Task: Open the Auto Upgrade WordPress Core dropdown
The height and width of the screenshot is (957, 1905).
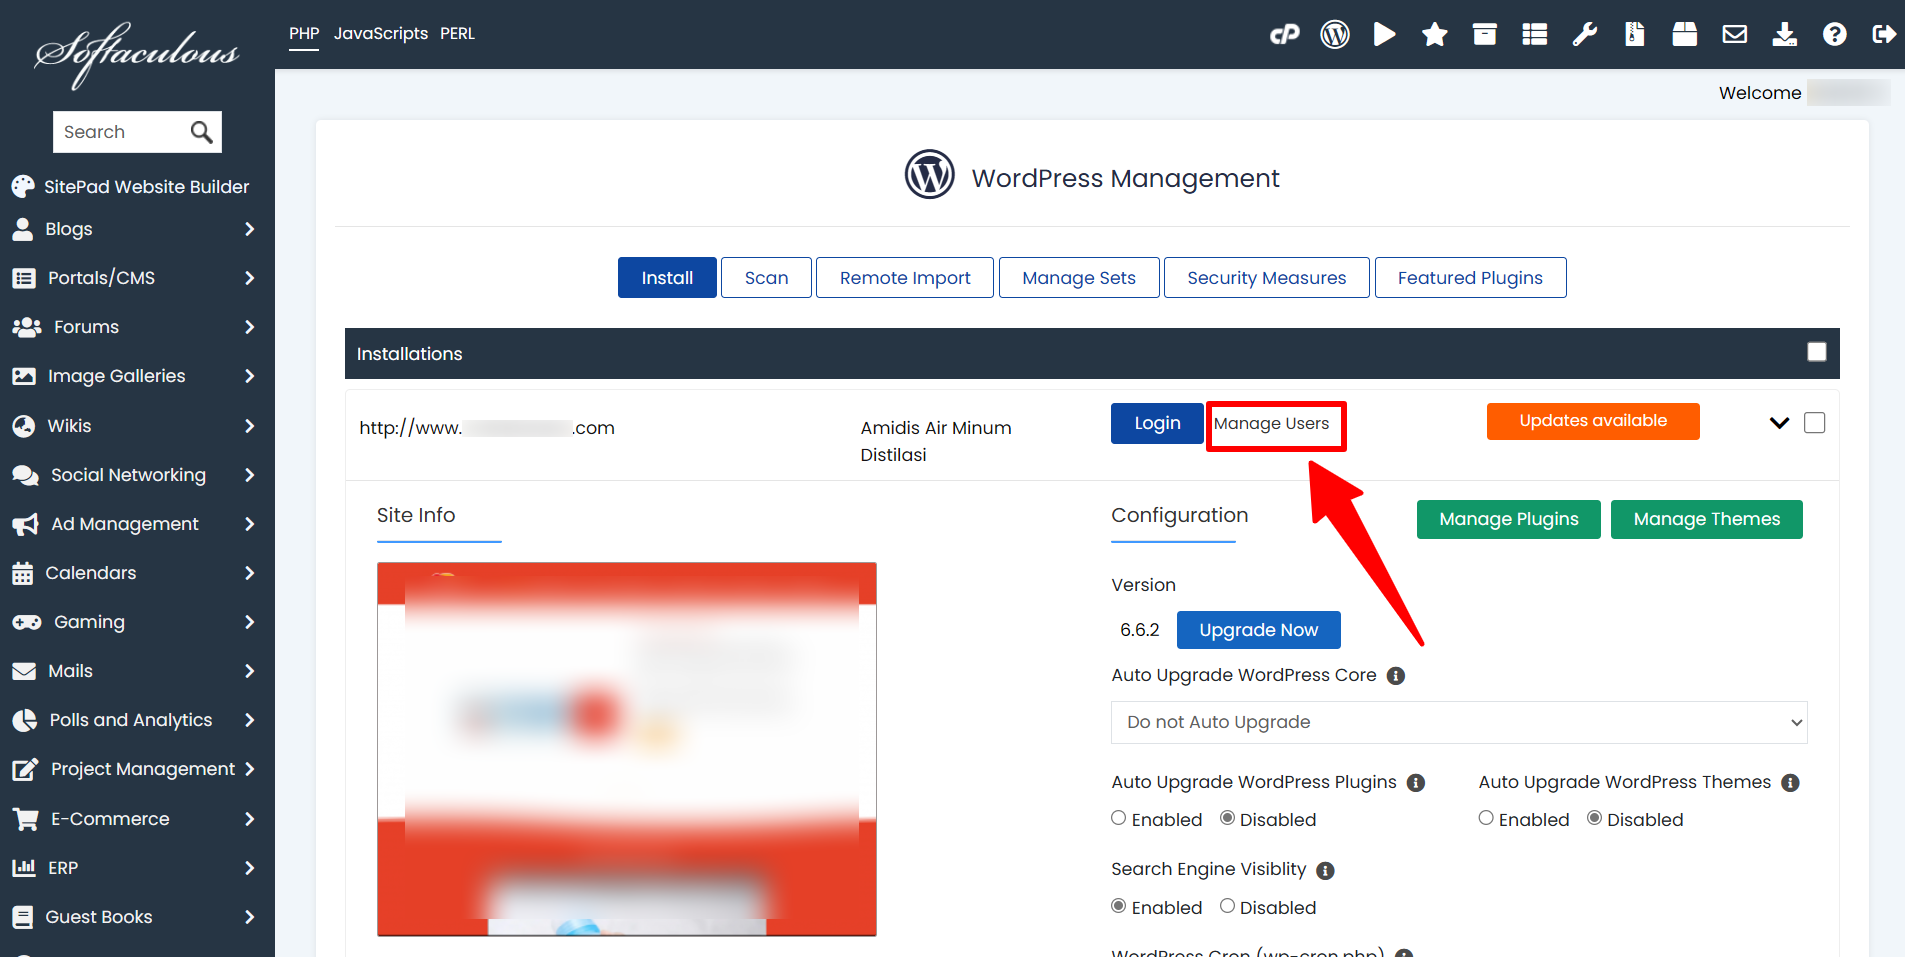Action: (x=1459, y=722)
